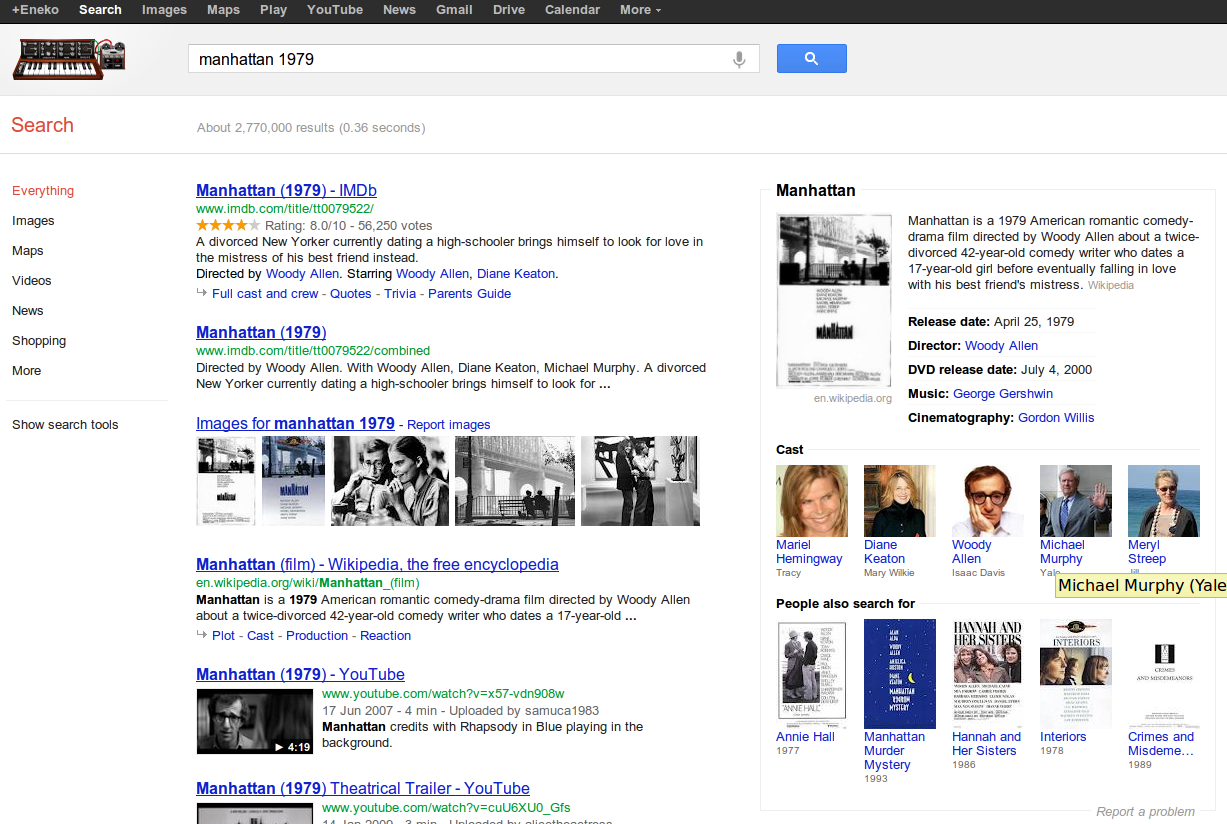Click Michael Murphy cast photo
The width and height of the screenshot is (1227, 824).
pyautogui.click(x=1076, y=501)
